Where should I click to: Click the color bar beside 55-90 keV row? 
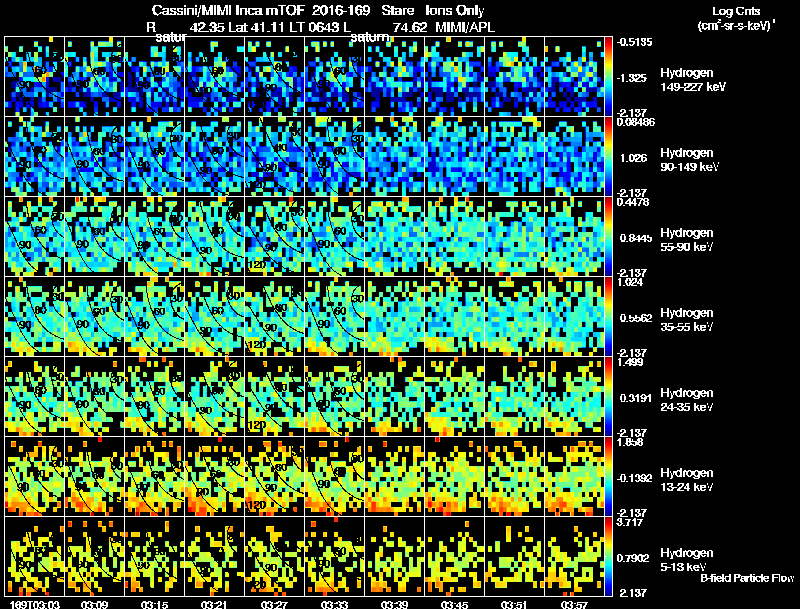coord(608,236)
